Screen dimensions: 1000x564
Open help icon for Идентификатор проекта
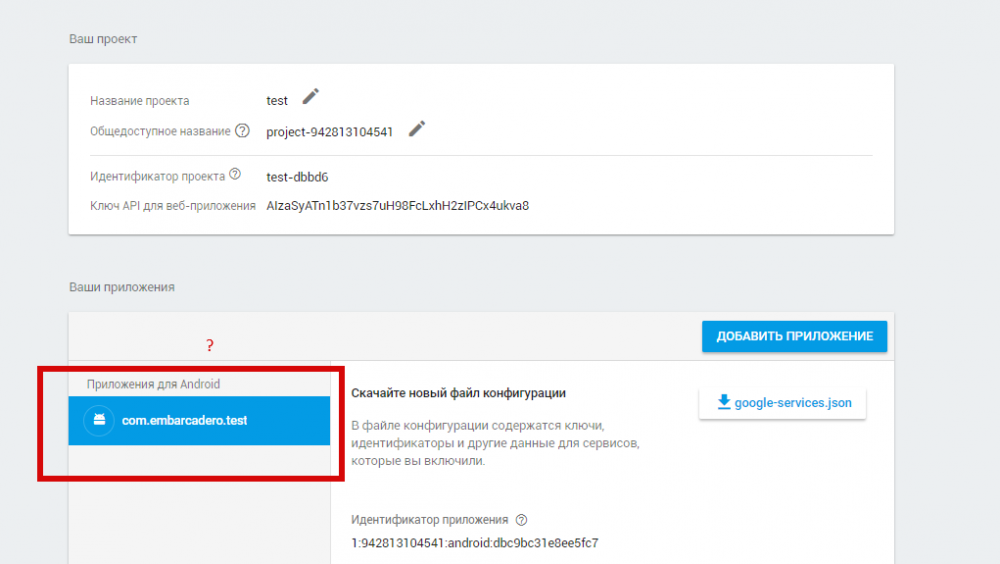[235, 174]
